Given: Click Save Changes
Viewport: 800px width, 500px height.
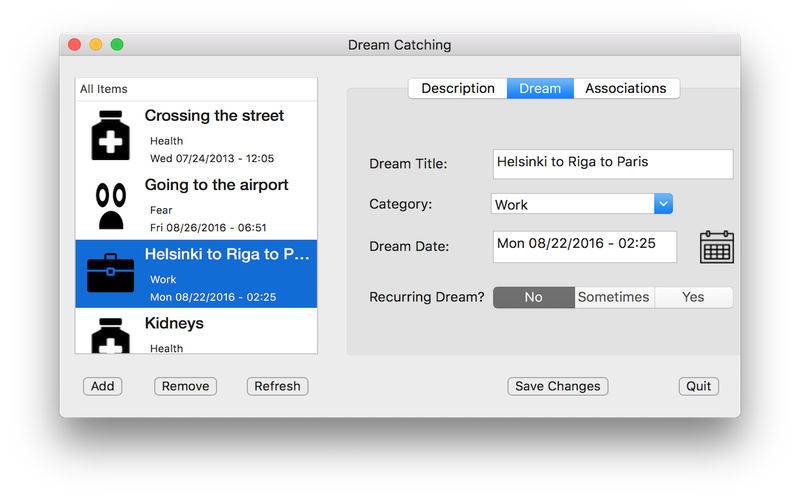Looking at the screenshot, I should 558,386.
